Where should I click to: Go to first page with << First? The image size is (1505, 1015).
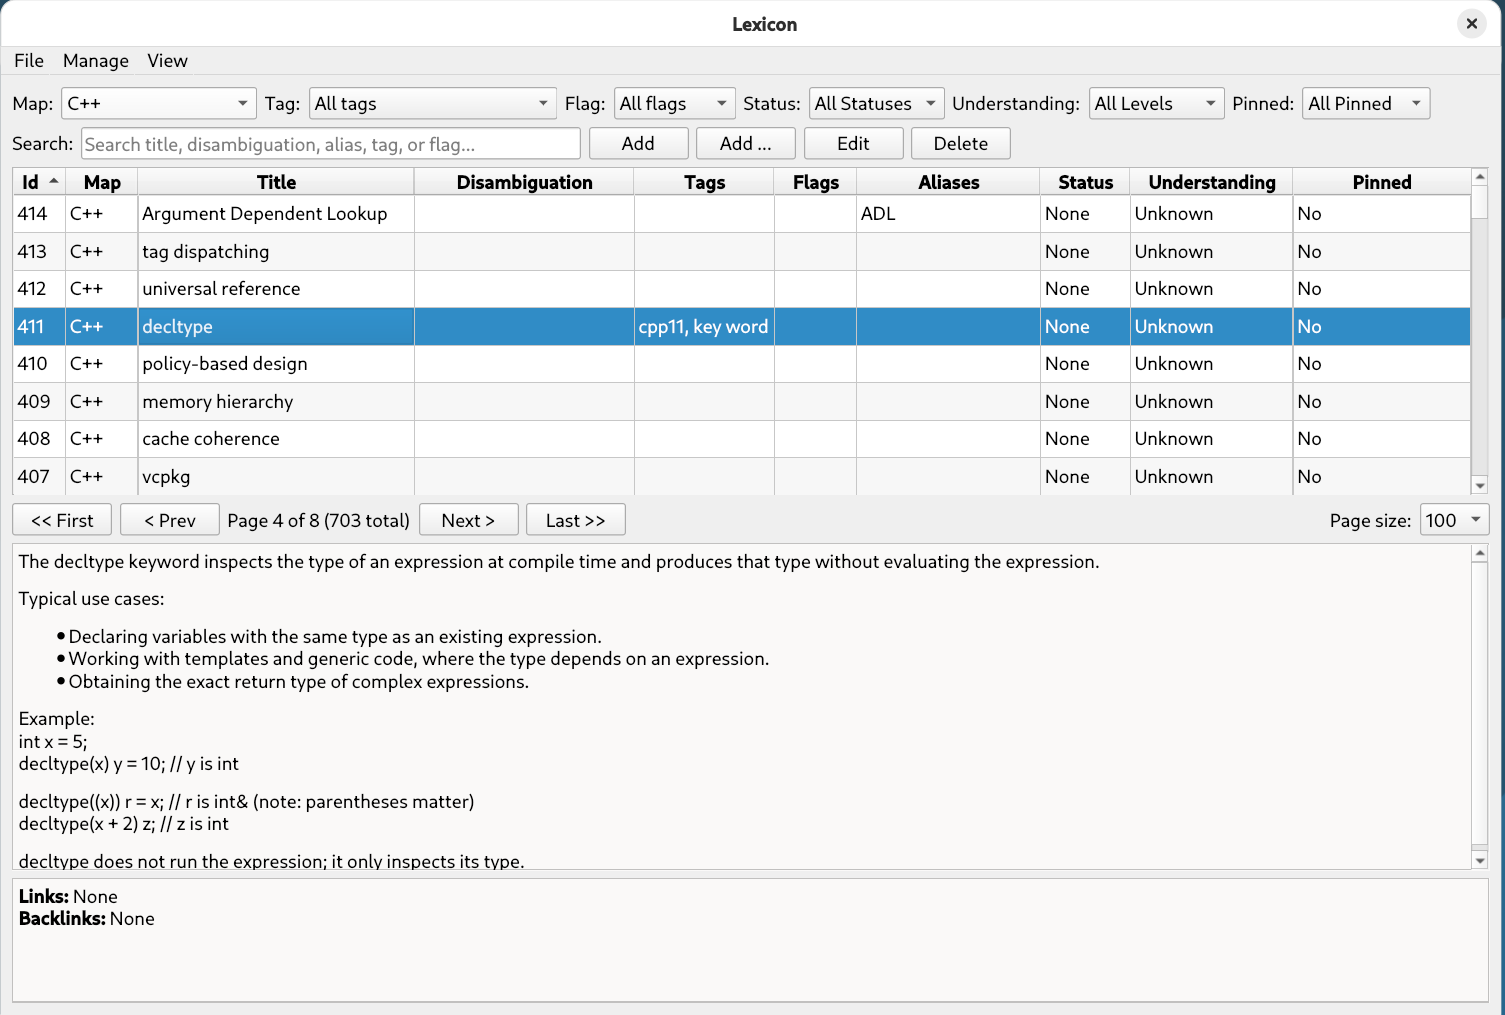pyautogui.click(x=62, y=520)
